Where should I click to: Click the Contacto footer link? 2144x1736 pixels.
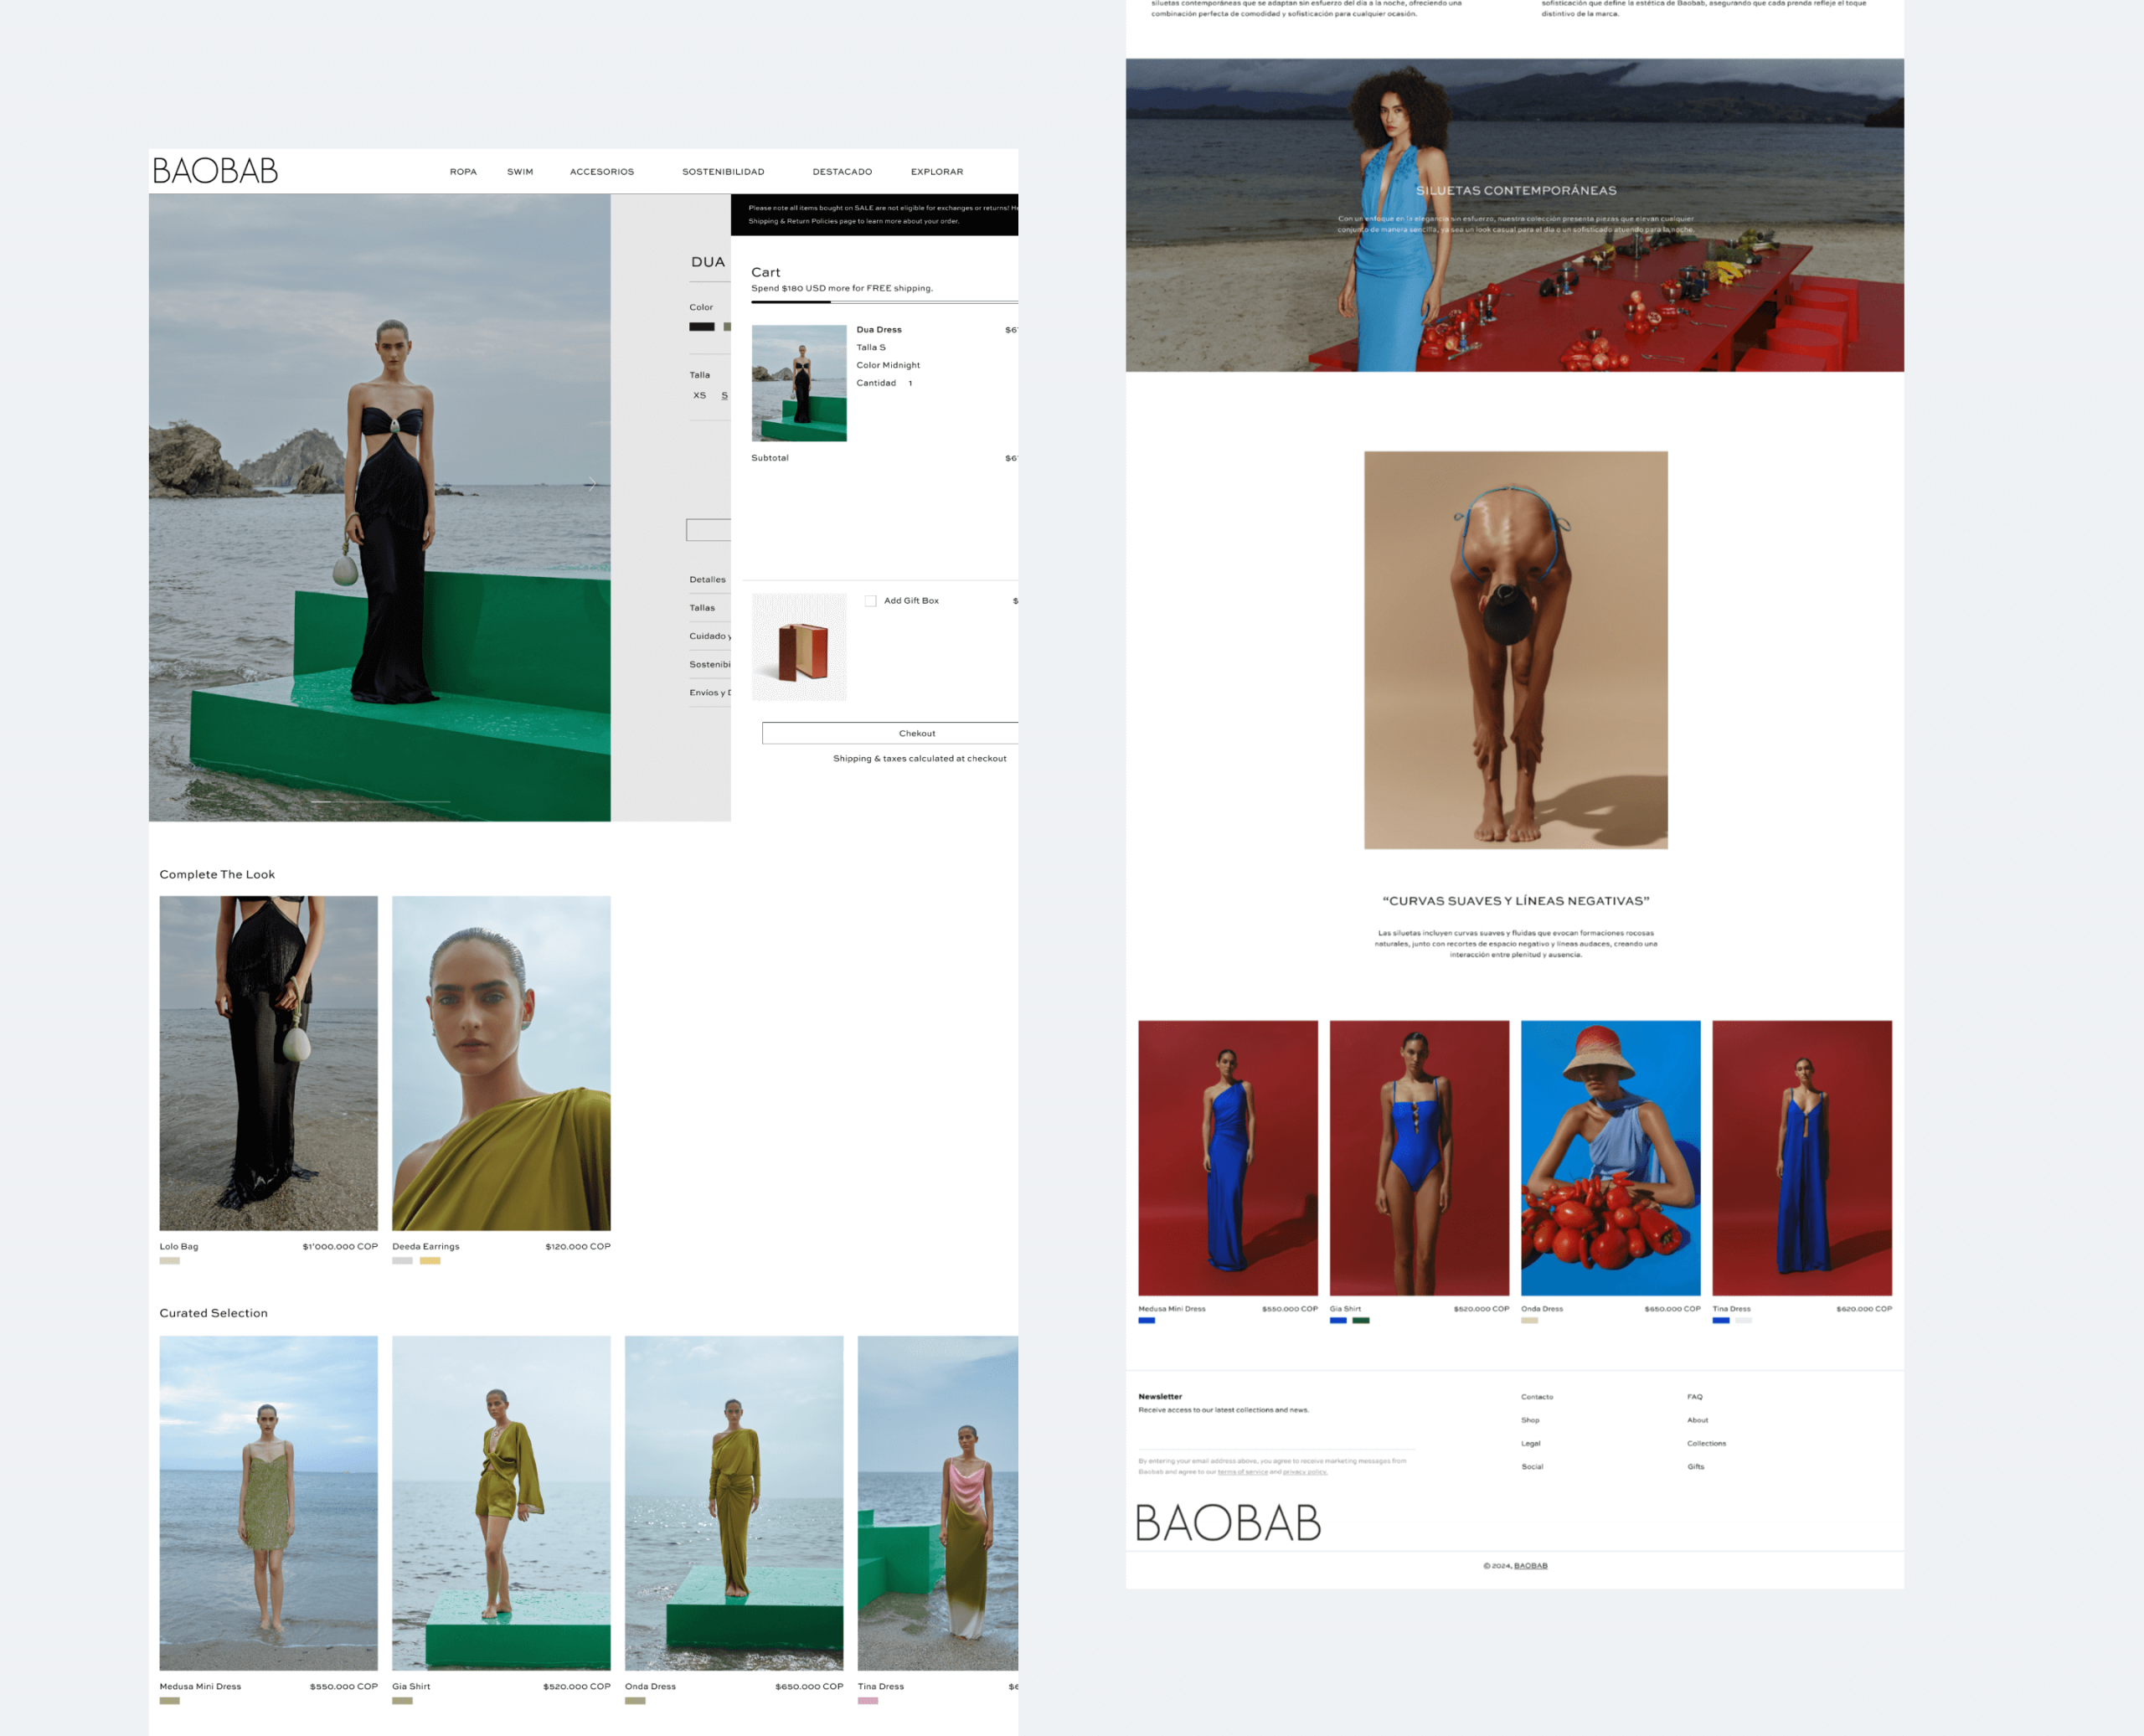(x=1536, y=1397)
